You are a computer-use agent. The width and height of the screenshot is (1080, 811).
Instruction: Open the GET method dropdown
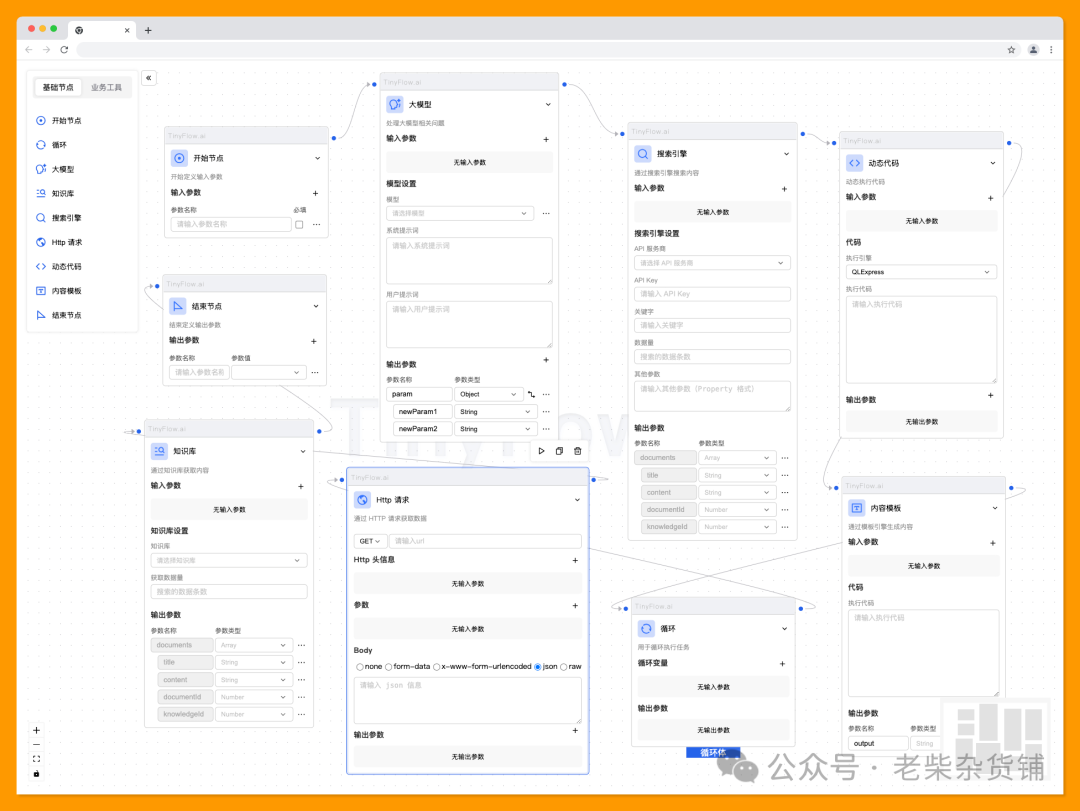click(370, 542)
